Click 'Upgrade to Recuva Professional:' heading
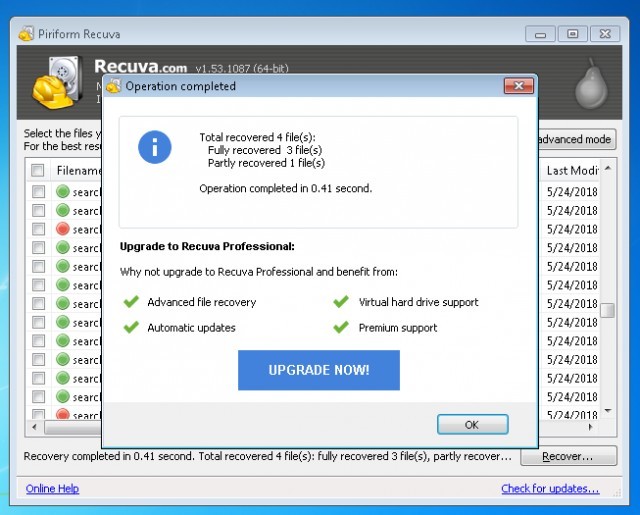 pyautogui.click(x=207, y=246)
